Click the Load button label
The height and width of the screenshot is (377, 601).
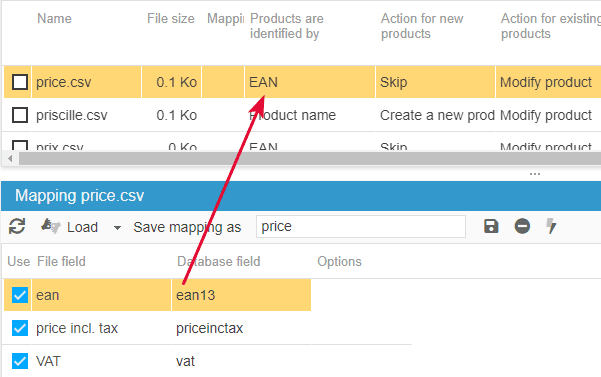(82, 227)
